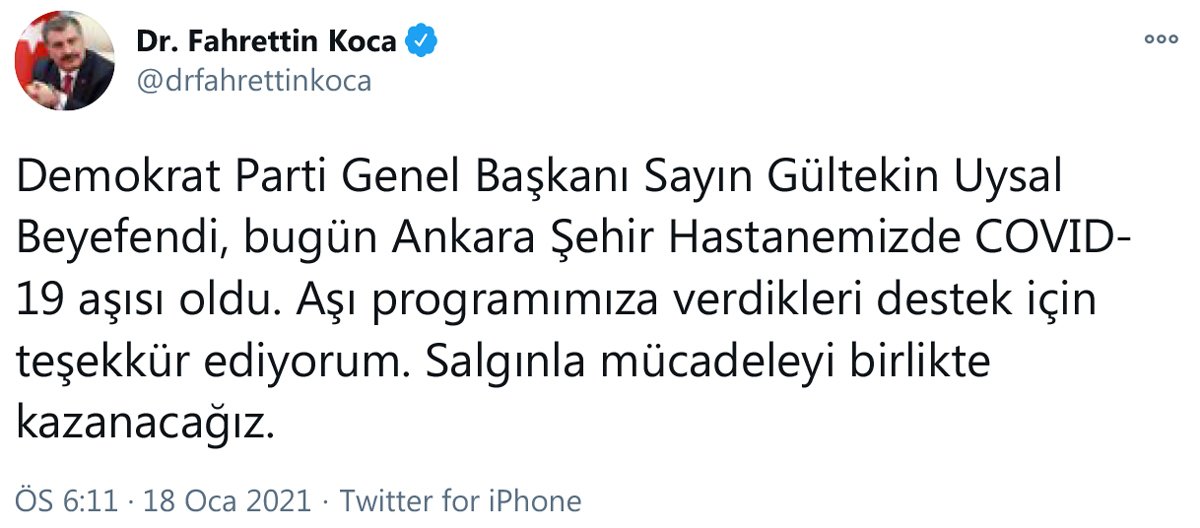Click the display name Dr. Fahrettin Koca
This screenshot has width=1200, height=528.
coord(267,42)
